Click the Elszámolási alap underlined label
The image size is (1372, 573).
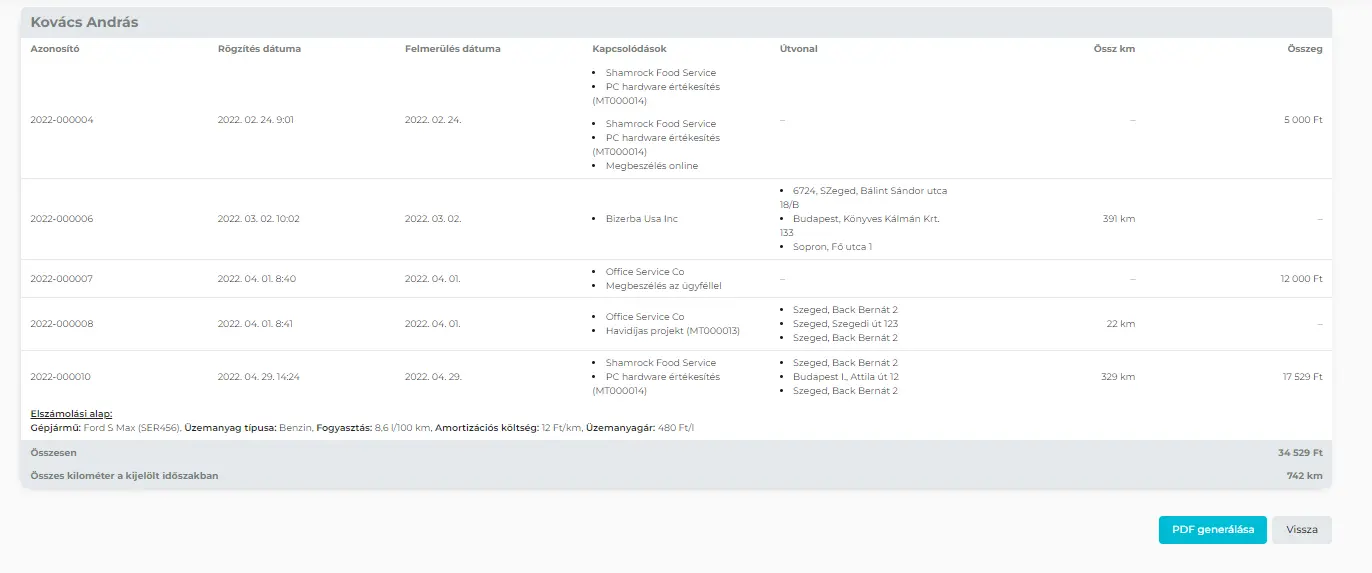pyautogui.click(x=71, y=413)
